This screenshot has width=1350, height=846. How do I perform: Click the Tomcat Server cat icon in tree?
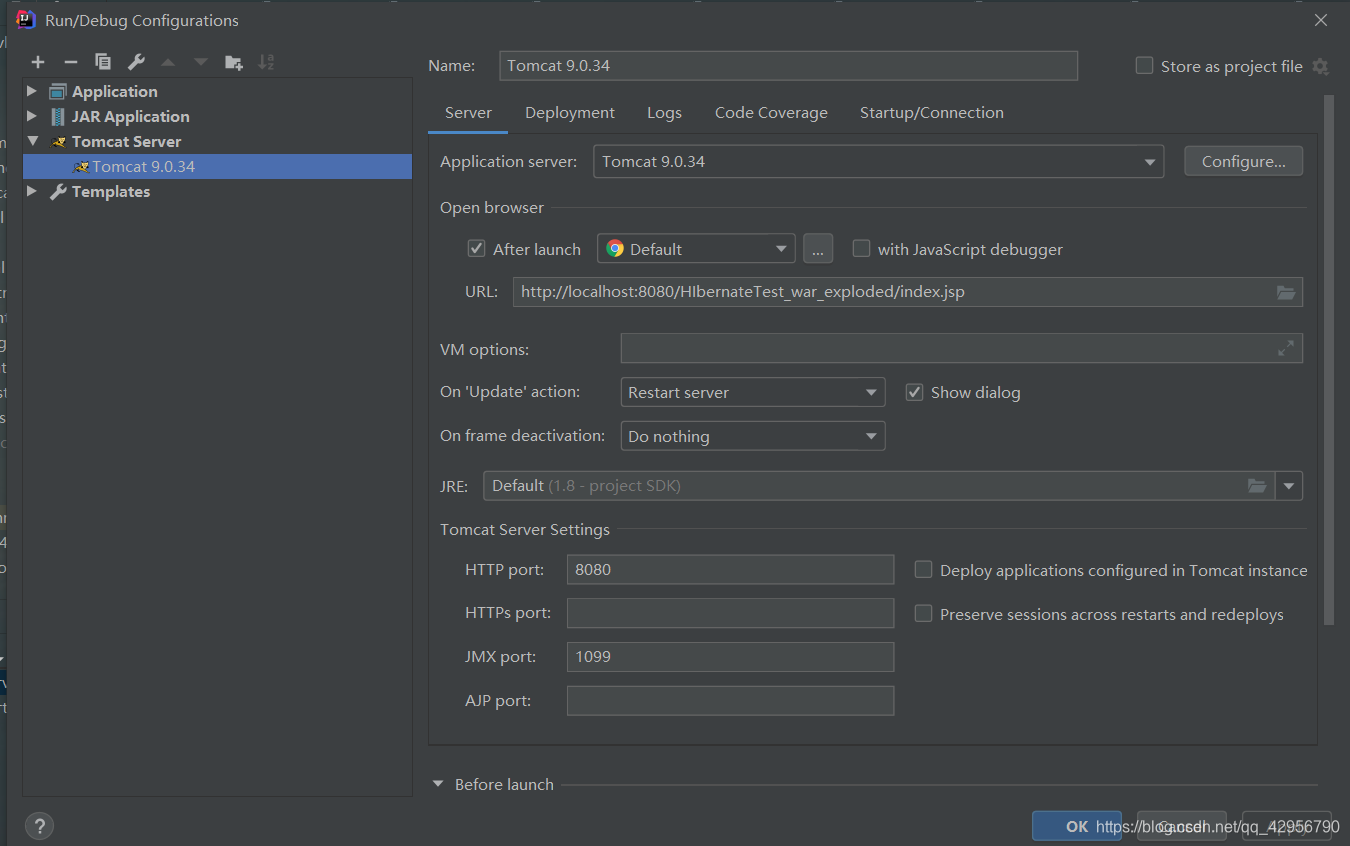pos(58,142)
